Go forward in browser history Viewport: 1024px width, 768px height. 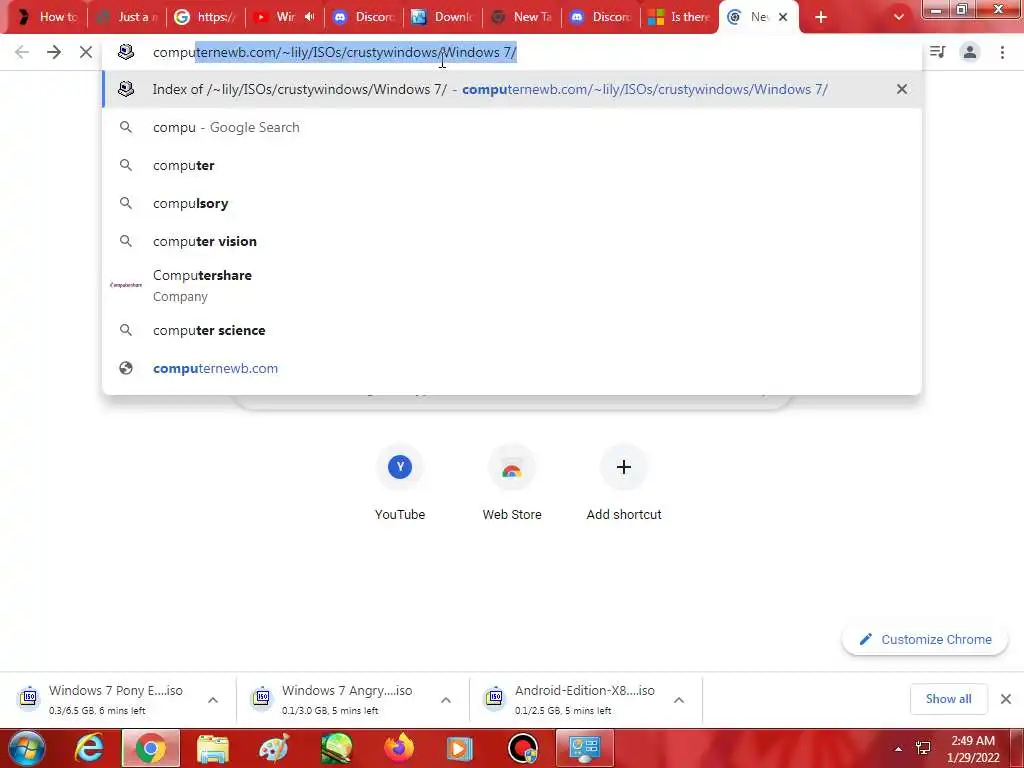click(x=54, y=52)
